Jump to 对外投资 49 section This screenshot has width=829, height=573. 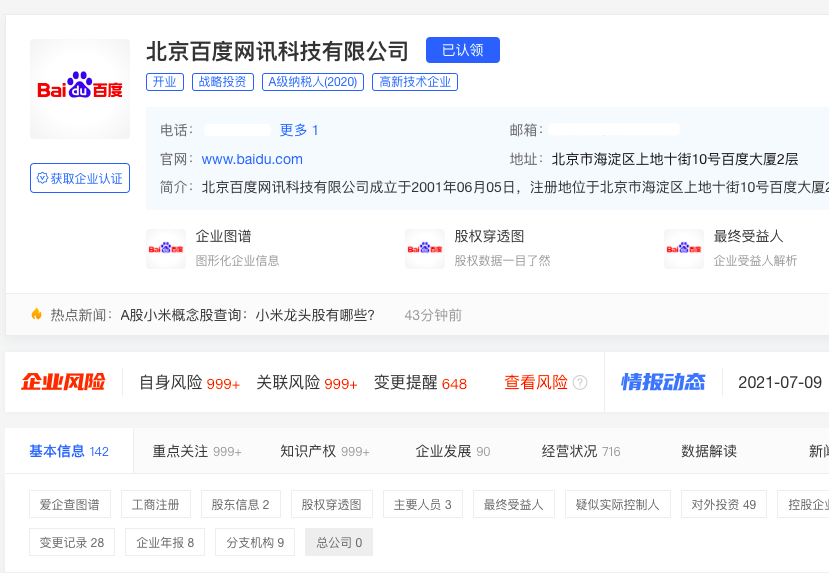(x=724, y=504)
